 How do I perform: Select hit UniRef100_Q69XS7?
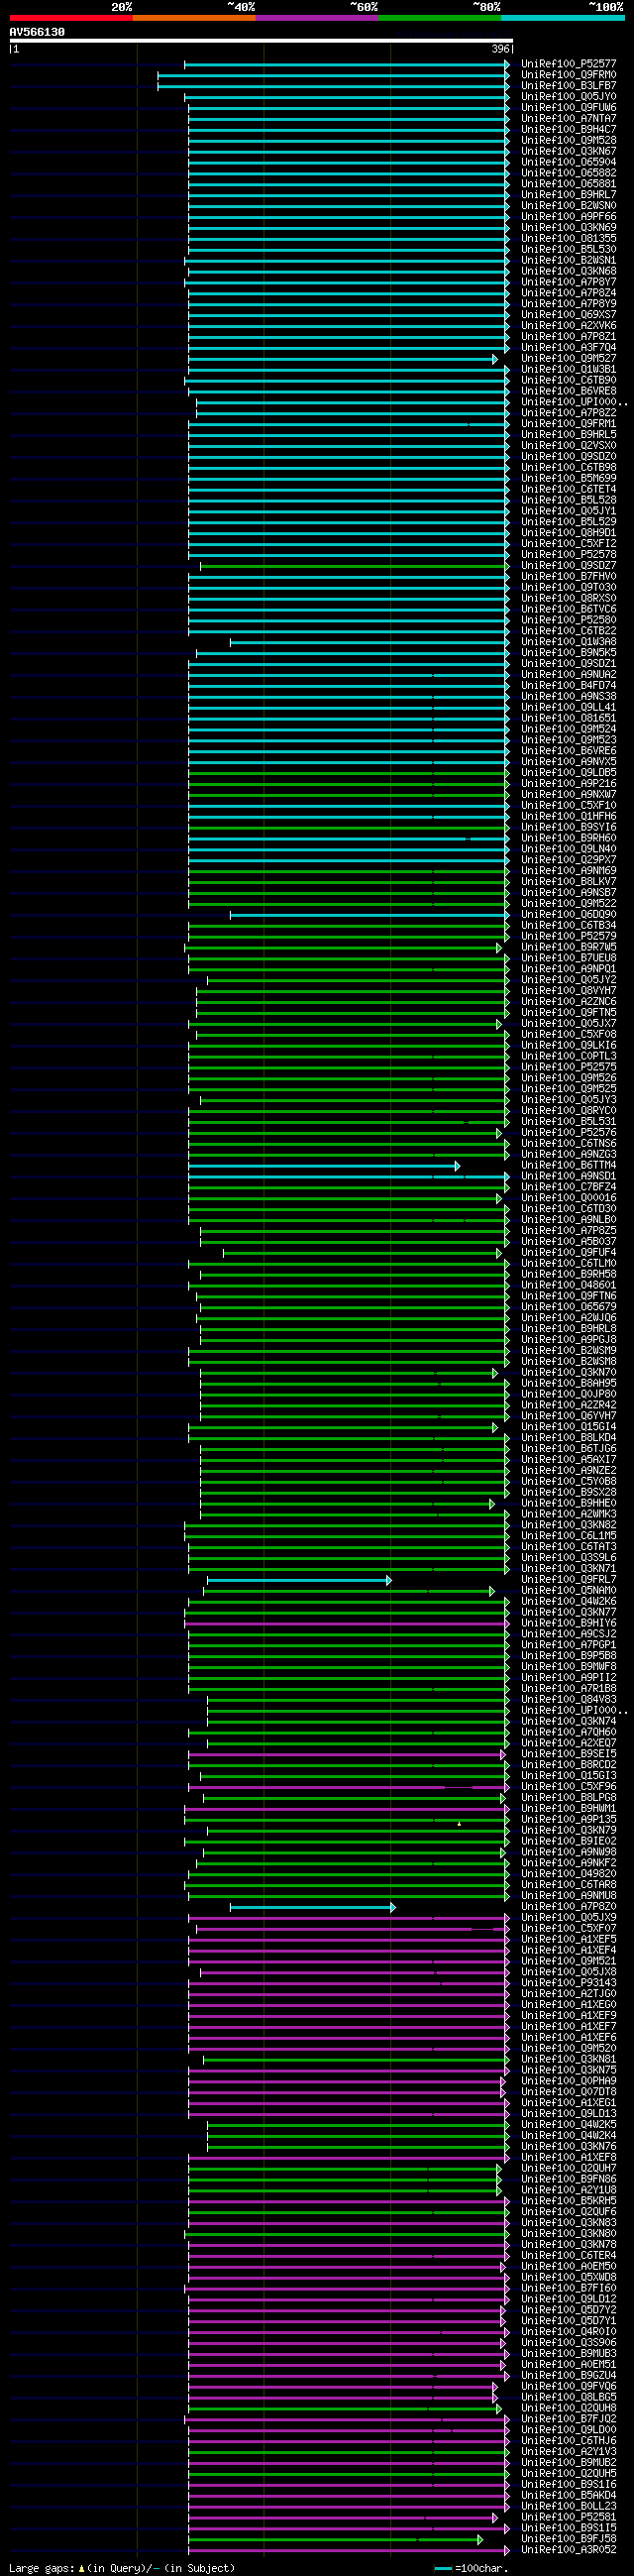coord(568,315)
